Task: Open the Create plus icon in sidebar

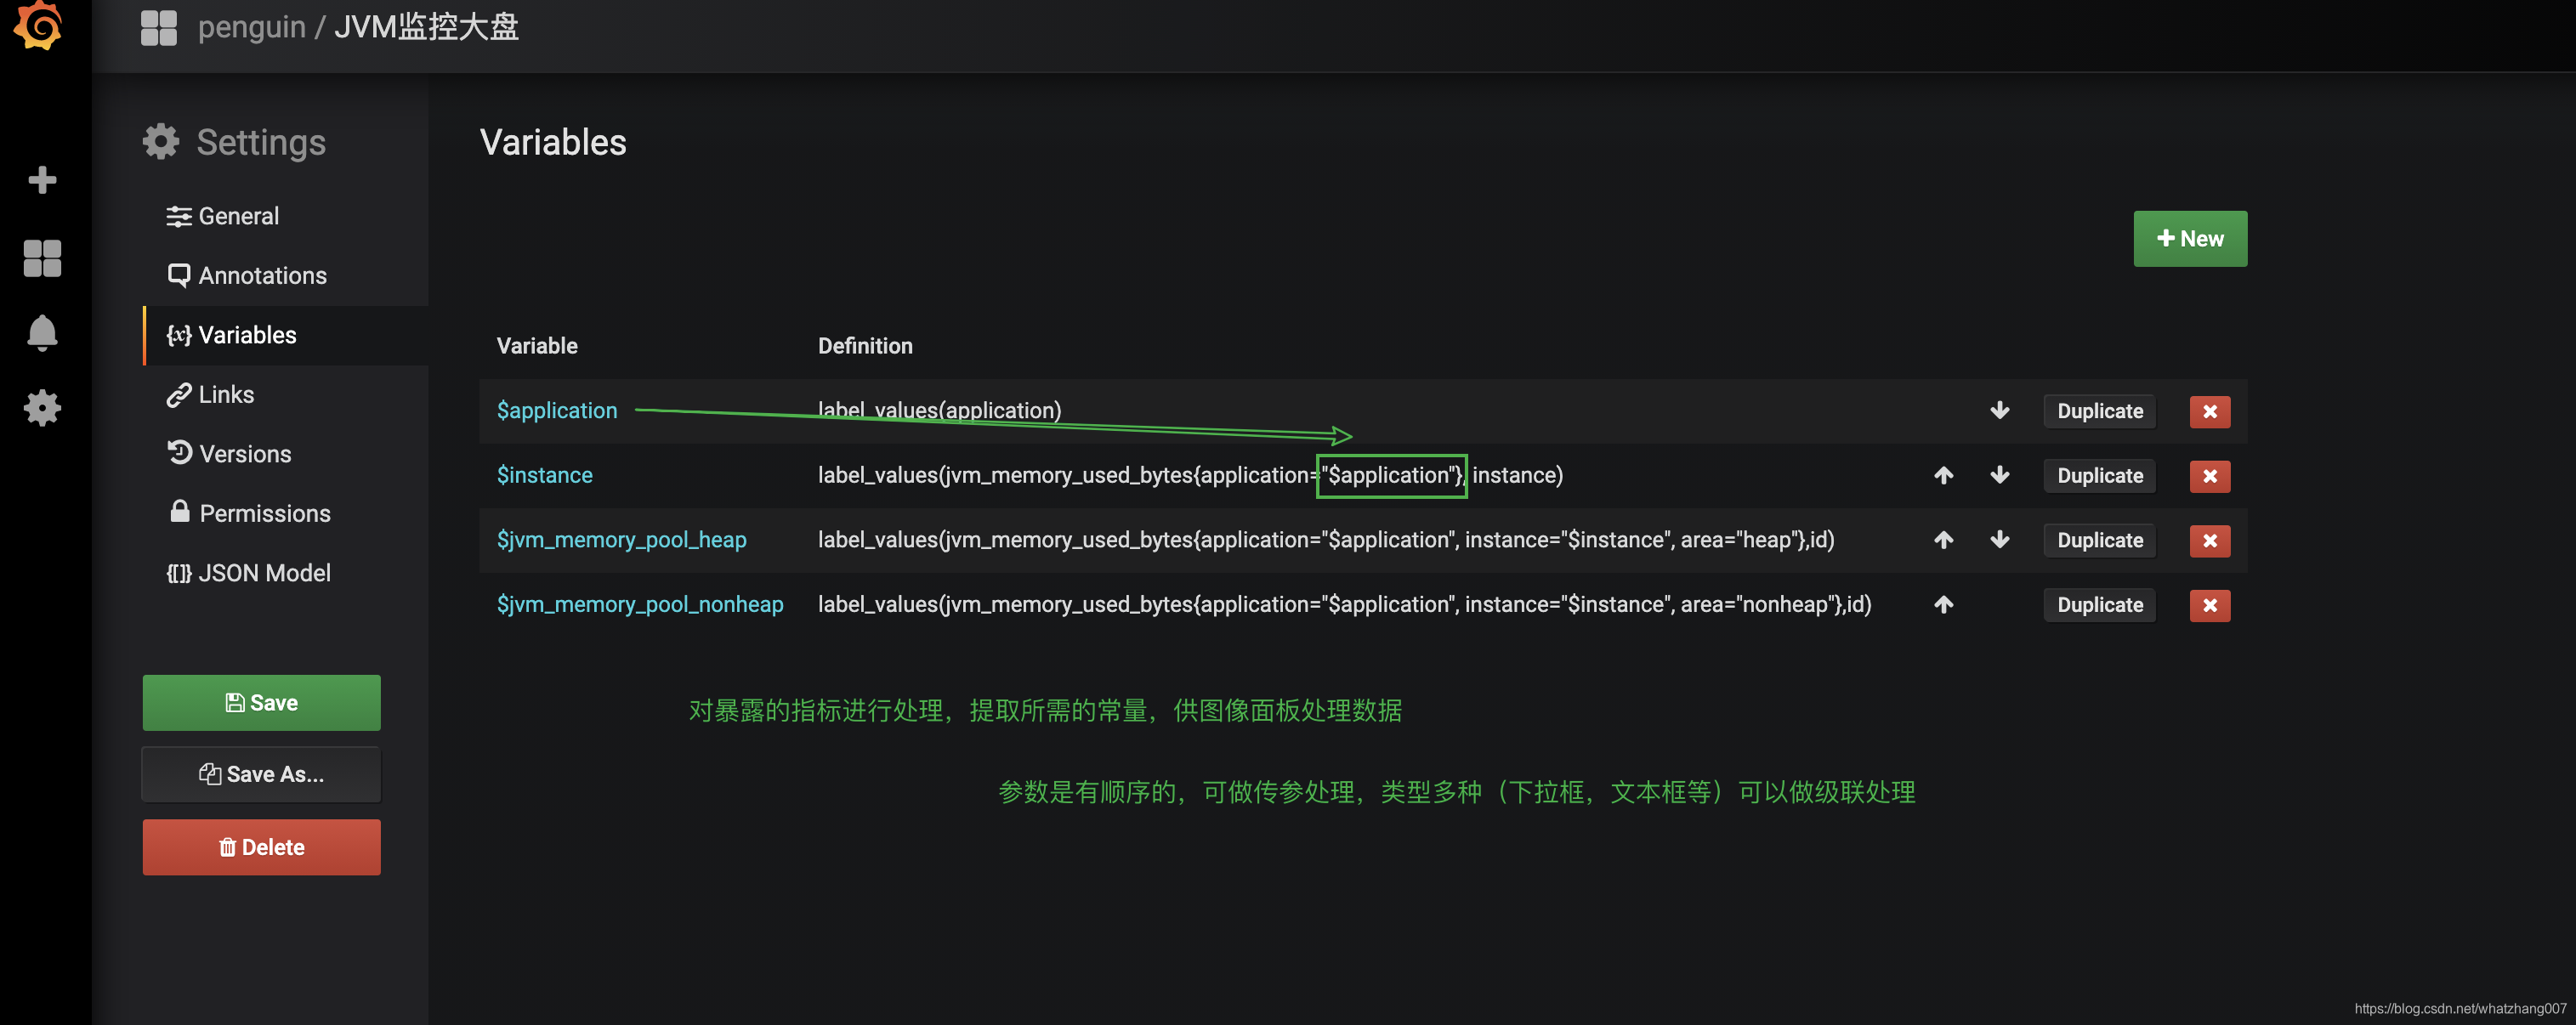Action: 42,180
